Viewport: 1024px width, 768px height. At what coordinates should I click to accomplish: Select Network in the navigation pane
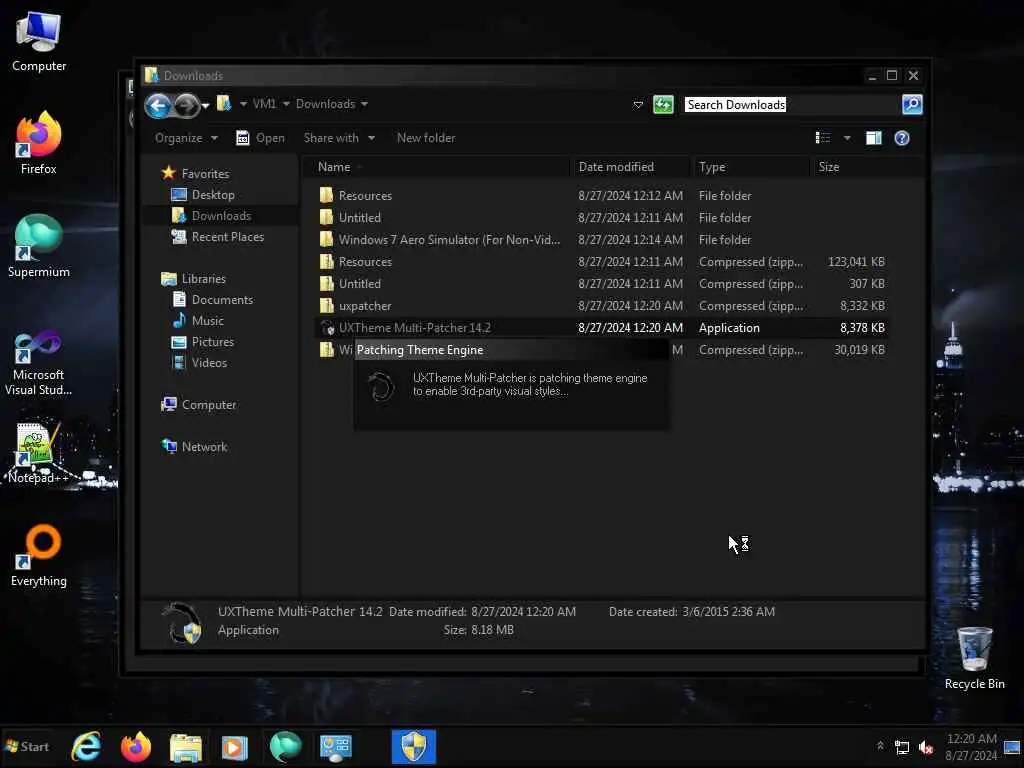click(195, 447)
